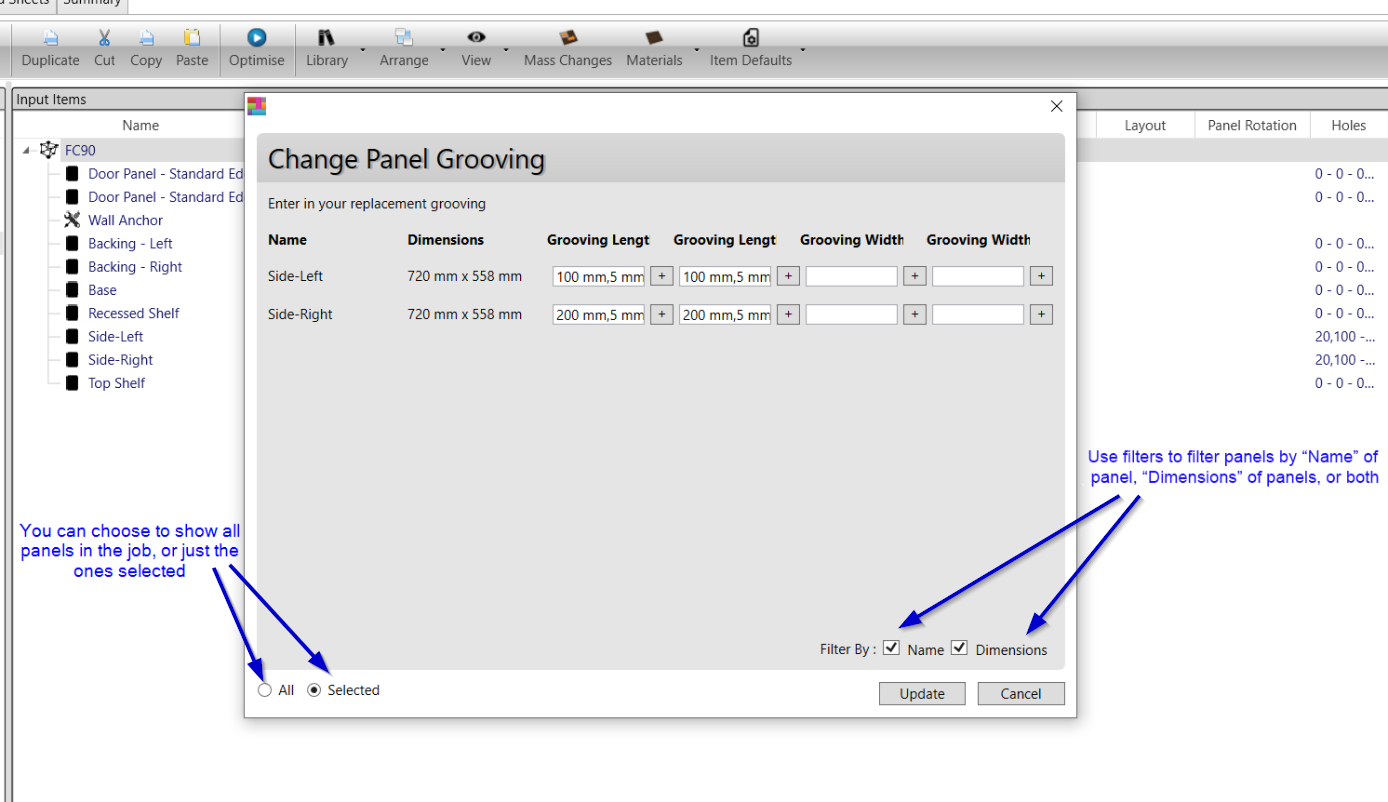The height and width of the screenshot is (802, 1388).
Task: Open the Item Defaults dropdown menu
Action: 802,48
